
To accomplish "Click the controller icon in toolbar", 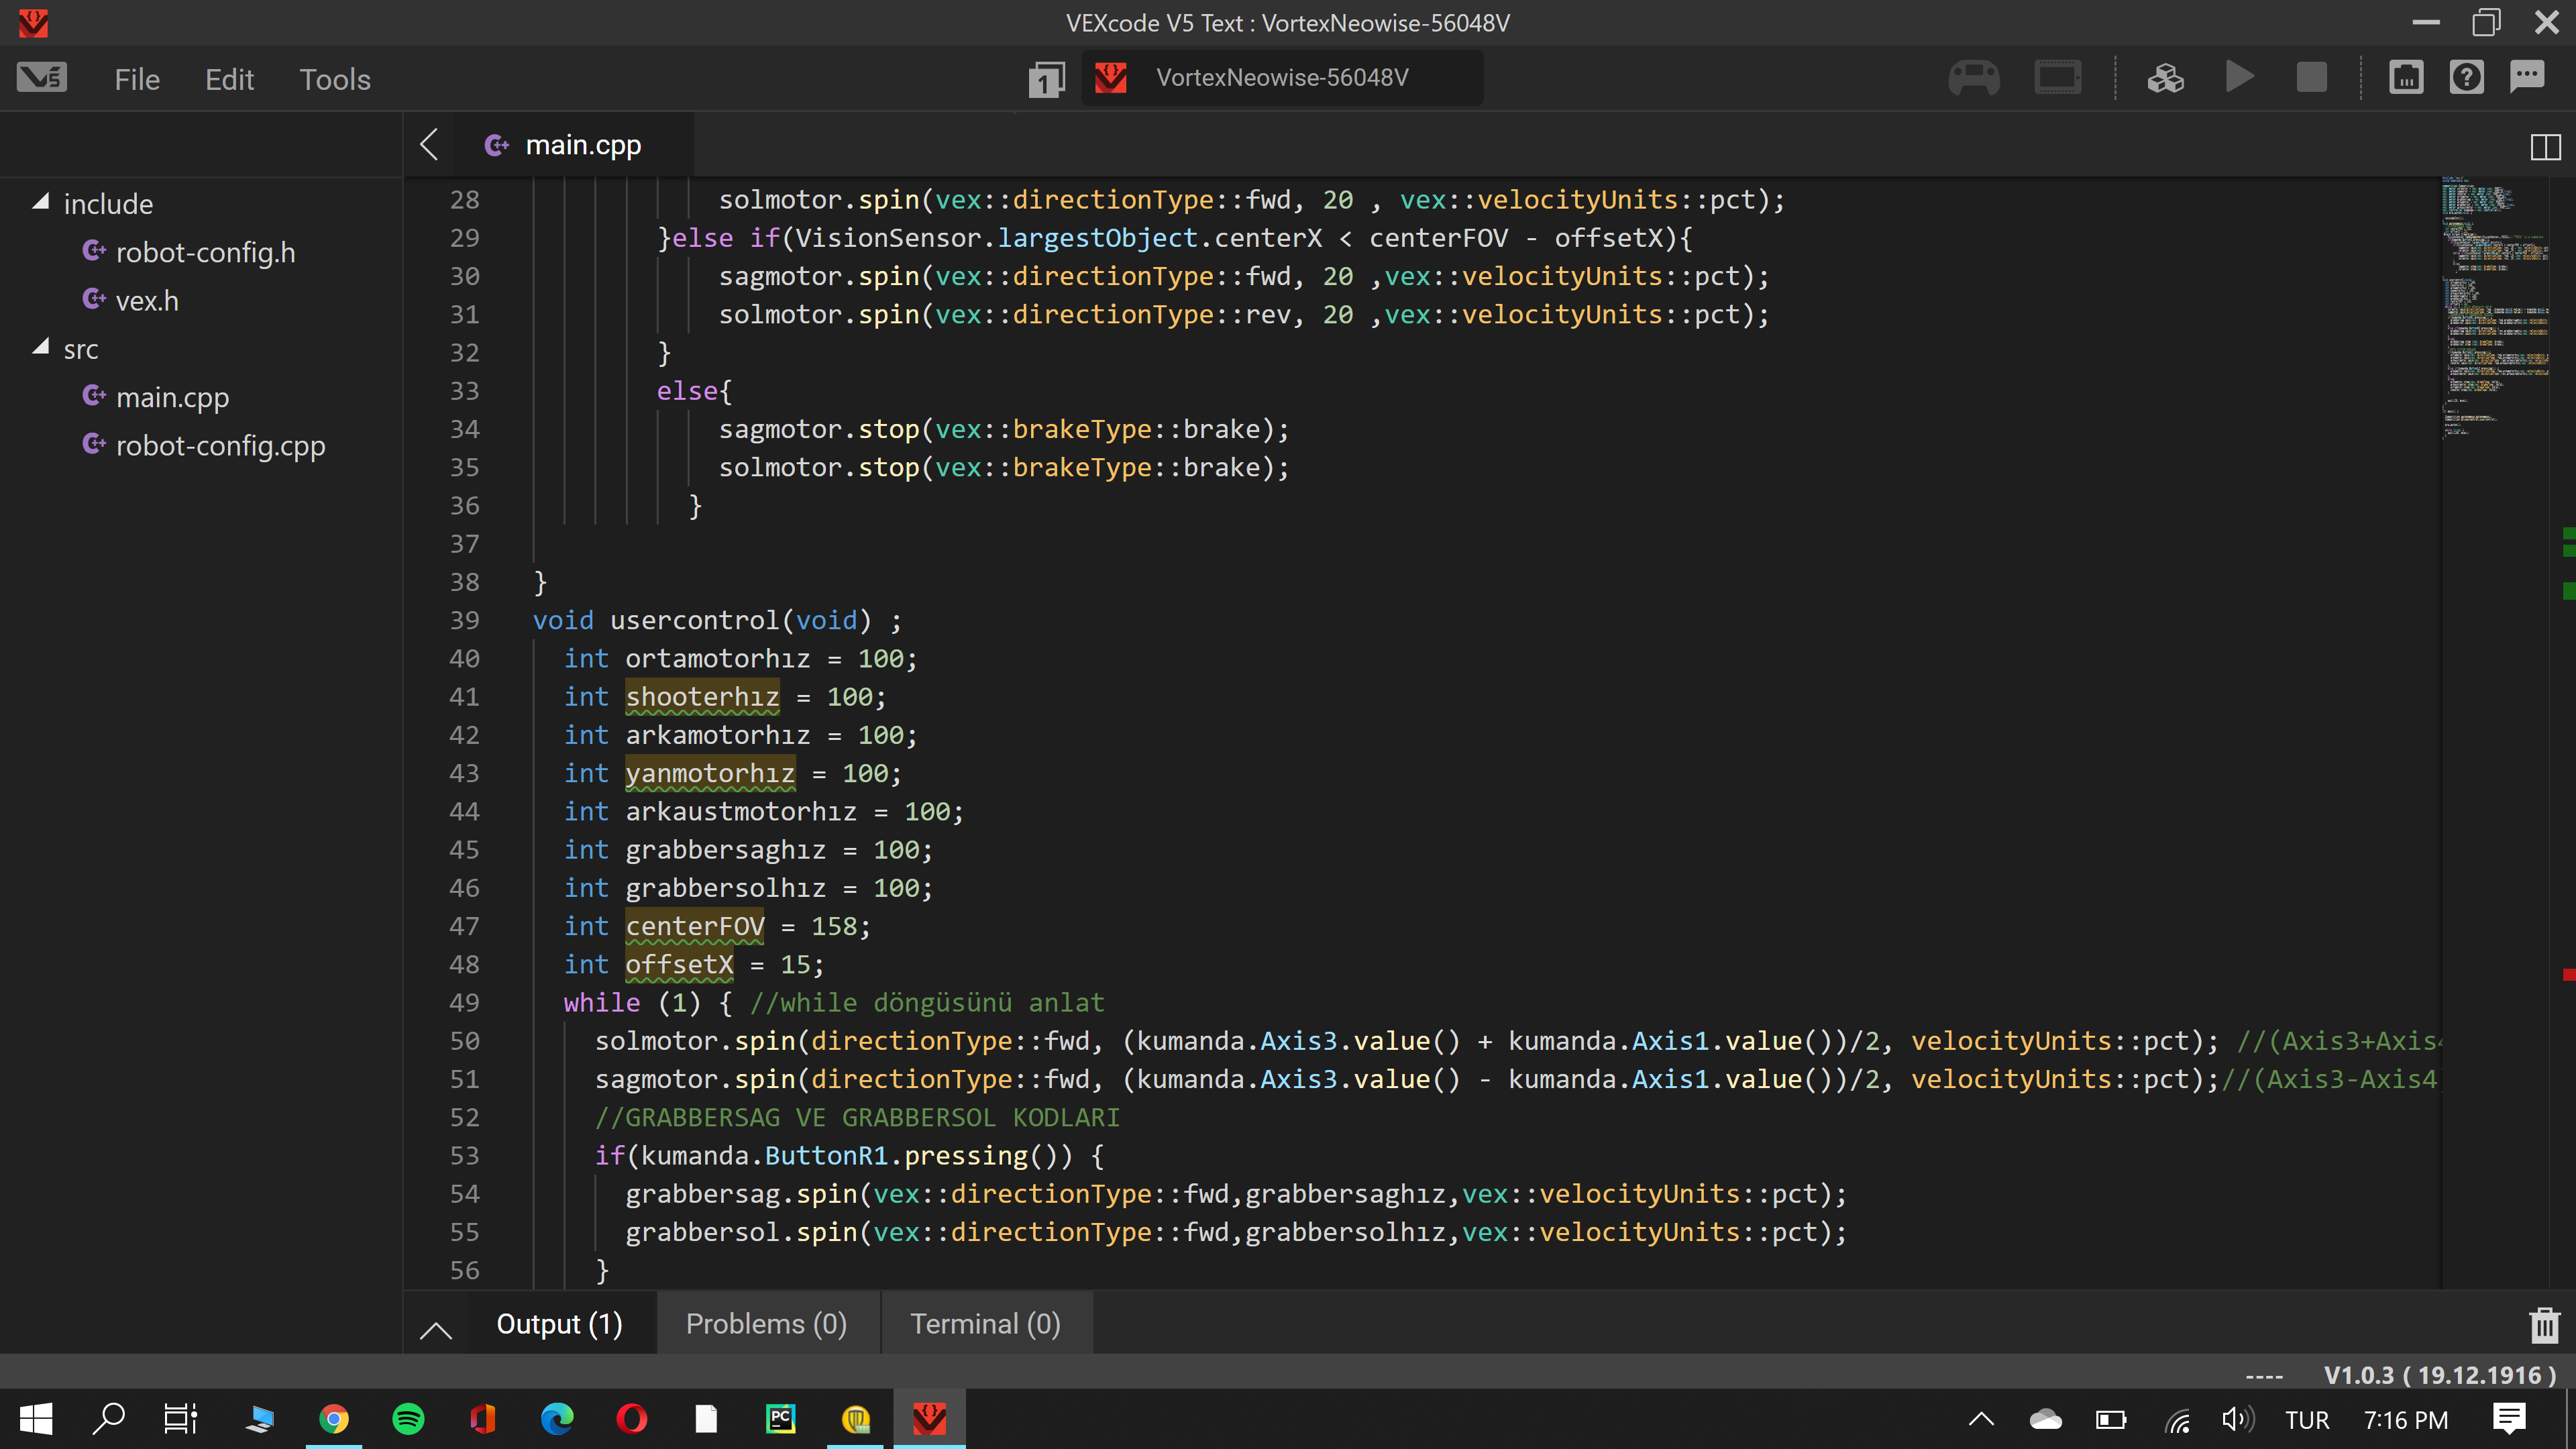I will coord(1974,78).
